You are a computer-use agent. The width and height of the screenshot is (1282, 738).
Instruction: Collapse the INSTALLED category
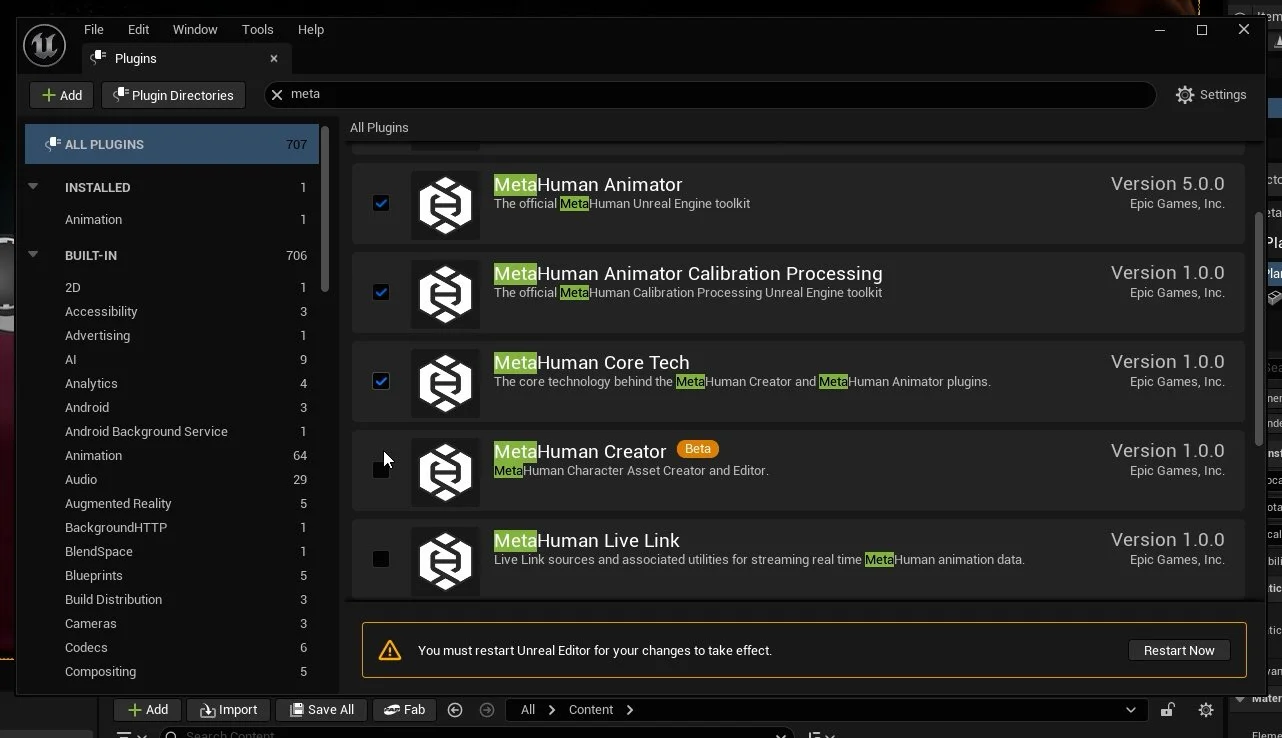pyautogui.click(x=33, y=186)
